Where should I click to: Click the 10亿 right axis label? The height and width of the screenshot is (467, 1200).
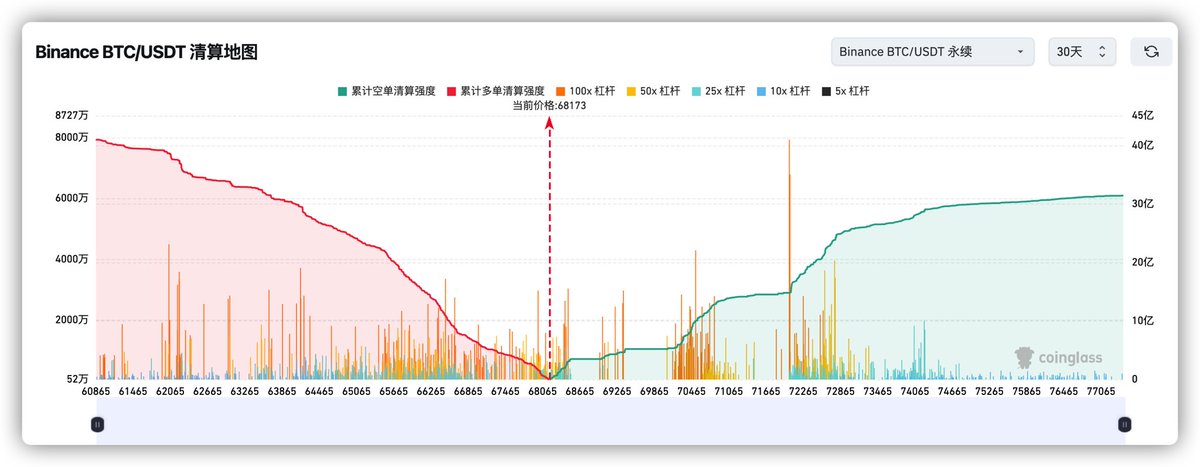[1143, 321]
